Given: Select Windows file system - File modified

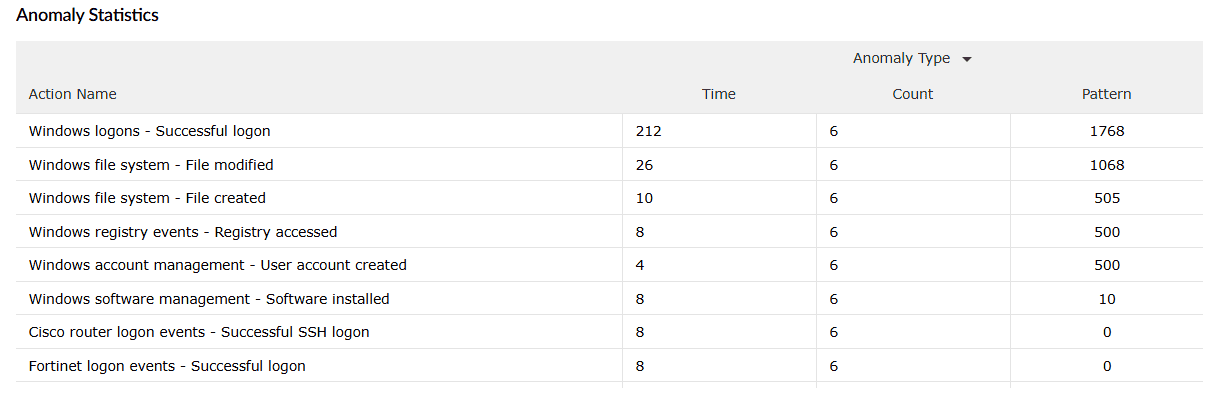Looking at the screenshot, I should coord(151,165).
